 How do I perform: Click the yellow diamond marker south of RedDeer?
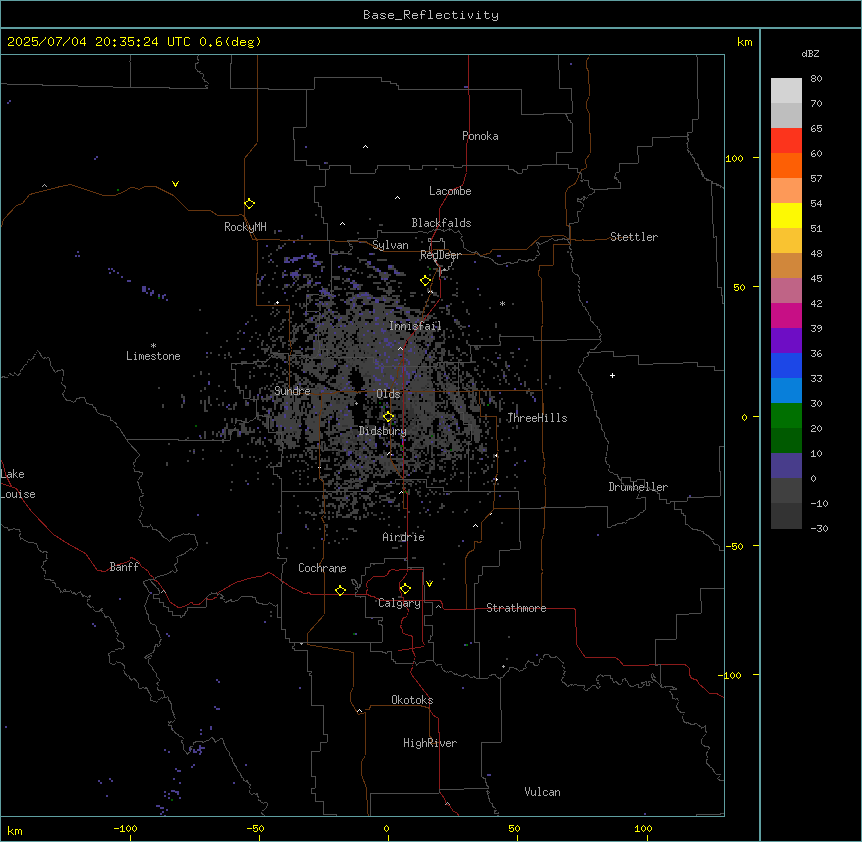(x=425, y=281)
